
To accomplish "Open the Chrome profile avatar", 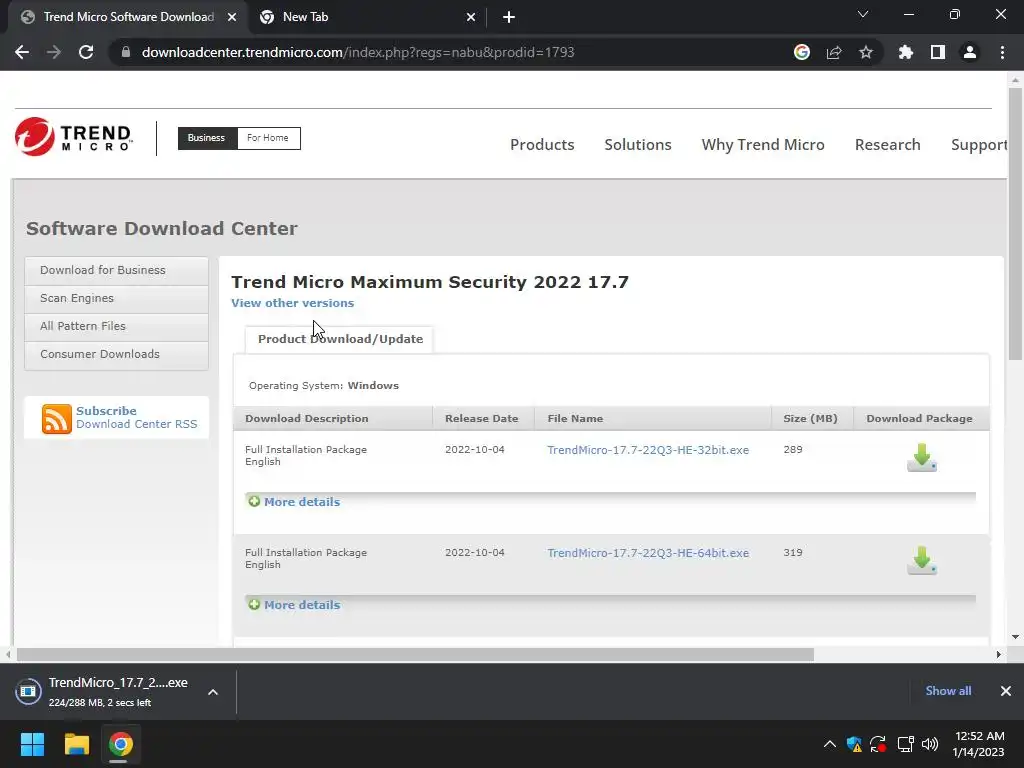I will click(970, 52).
